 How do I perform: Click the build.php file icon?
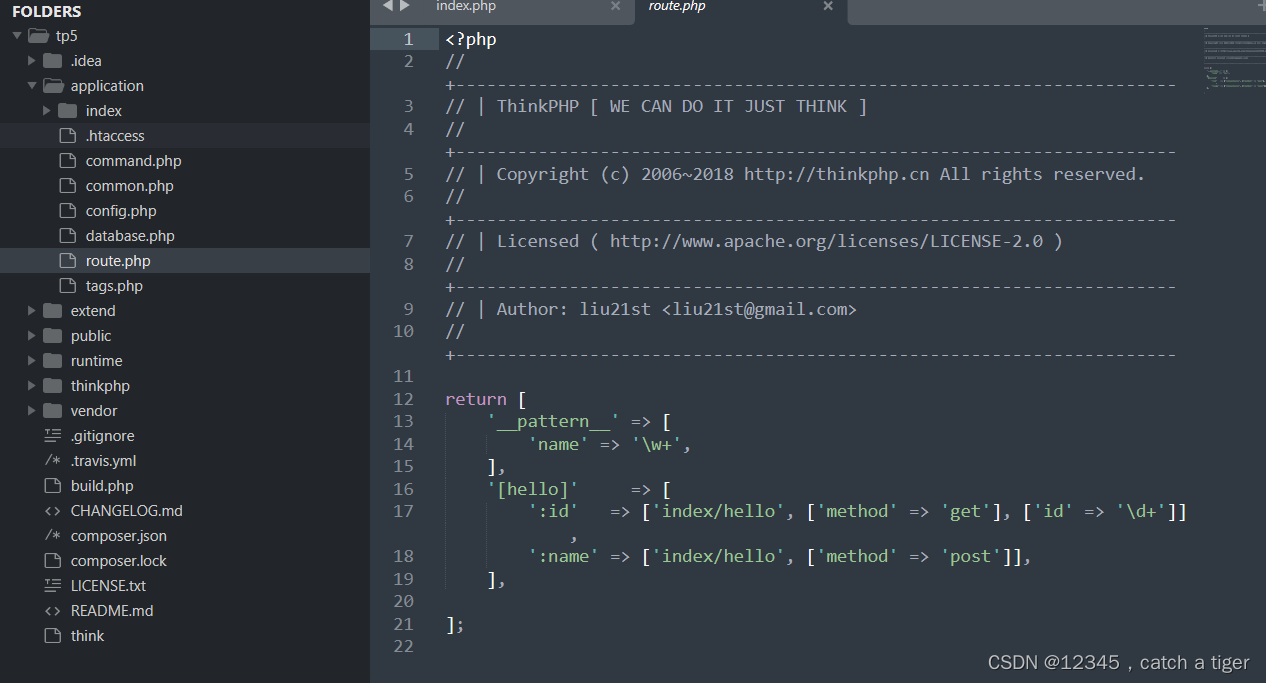[x=52, y=486]
